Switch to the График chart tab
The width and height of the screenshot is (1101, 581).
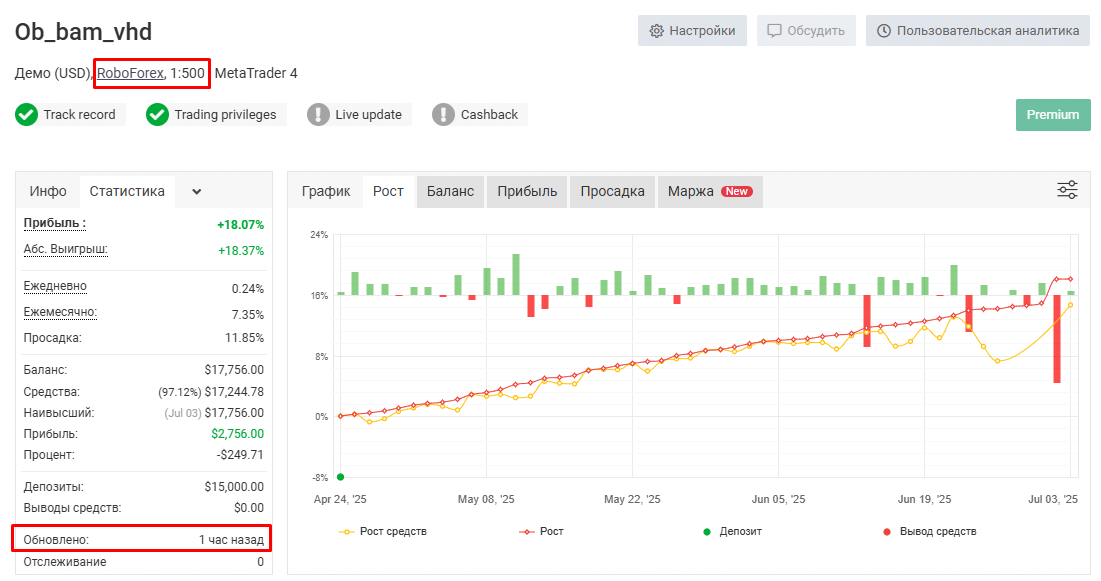point(326,191)
